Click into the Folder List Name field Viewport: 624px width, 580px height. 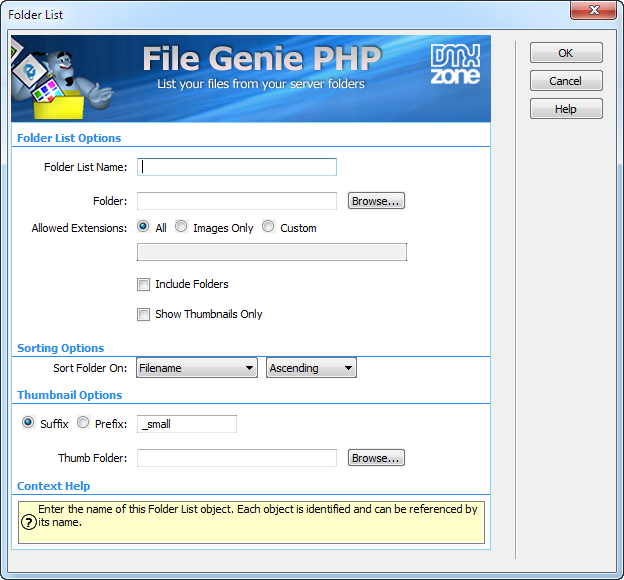point(237,167)
